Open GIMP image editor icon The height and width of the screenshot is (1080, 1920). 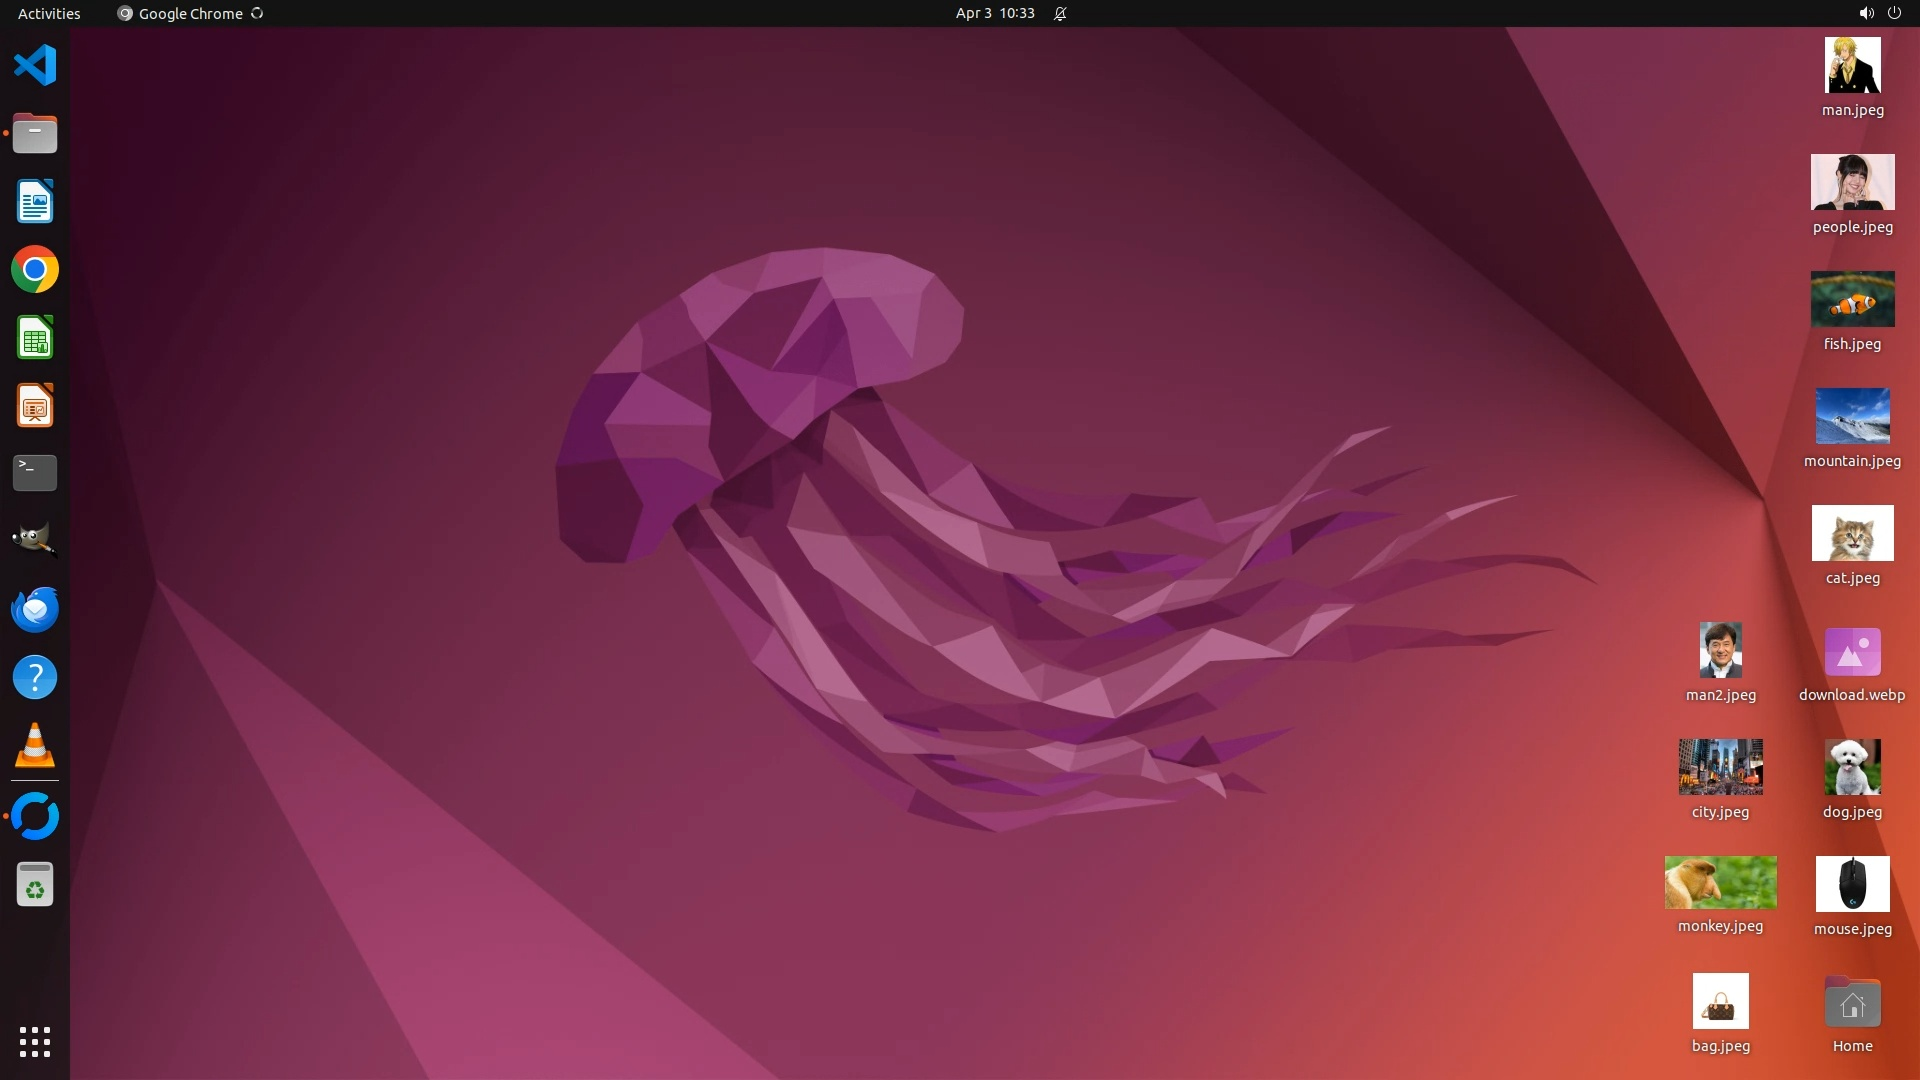35,541
